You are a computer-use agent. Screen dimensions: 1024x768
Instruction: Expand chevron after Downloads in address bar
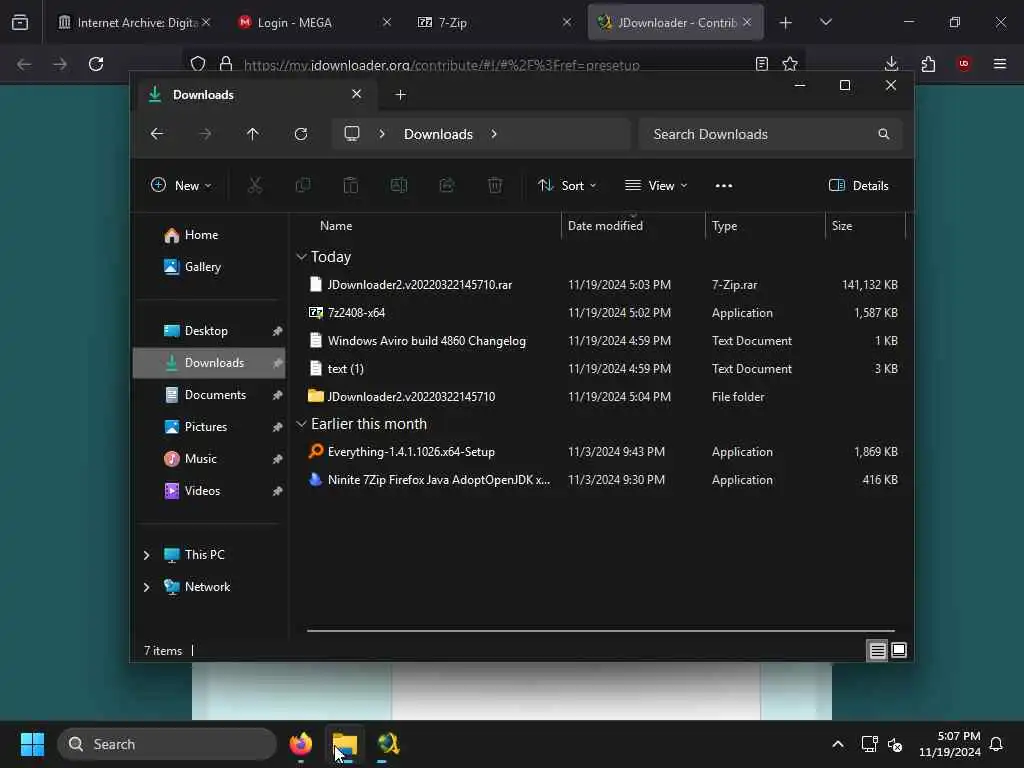[x=494, y=134]
